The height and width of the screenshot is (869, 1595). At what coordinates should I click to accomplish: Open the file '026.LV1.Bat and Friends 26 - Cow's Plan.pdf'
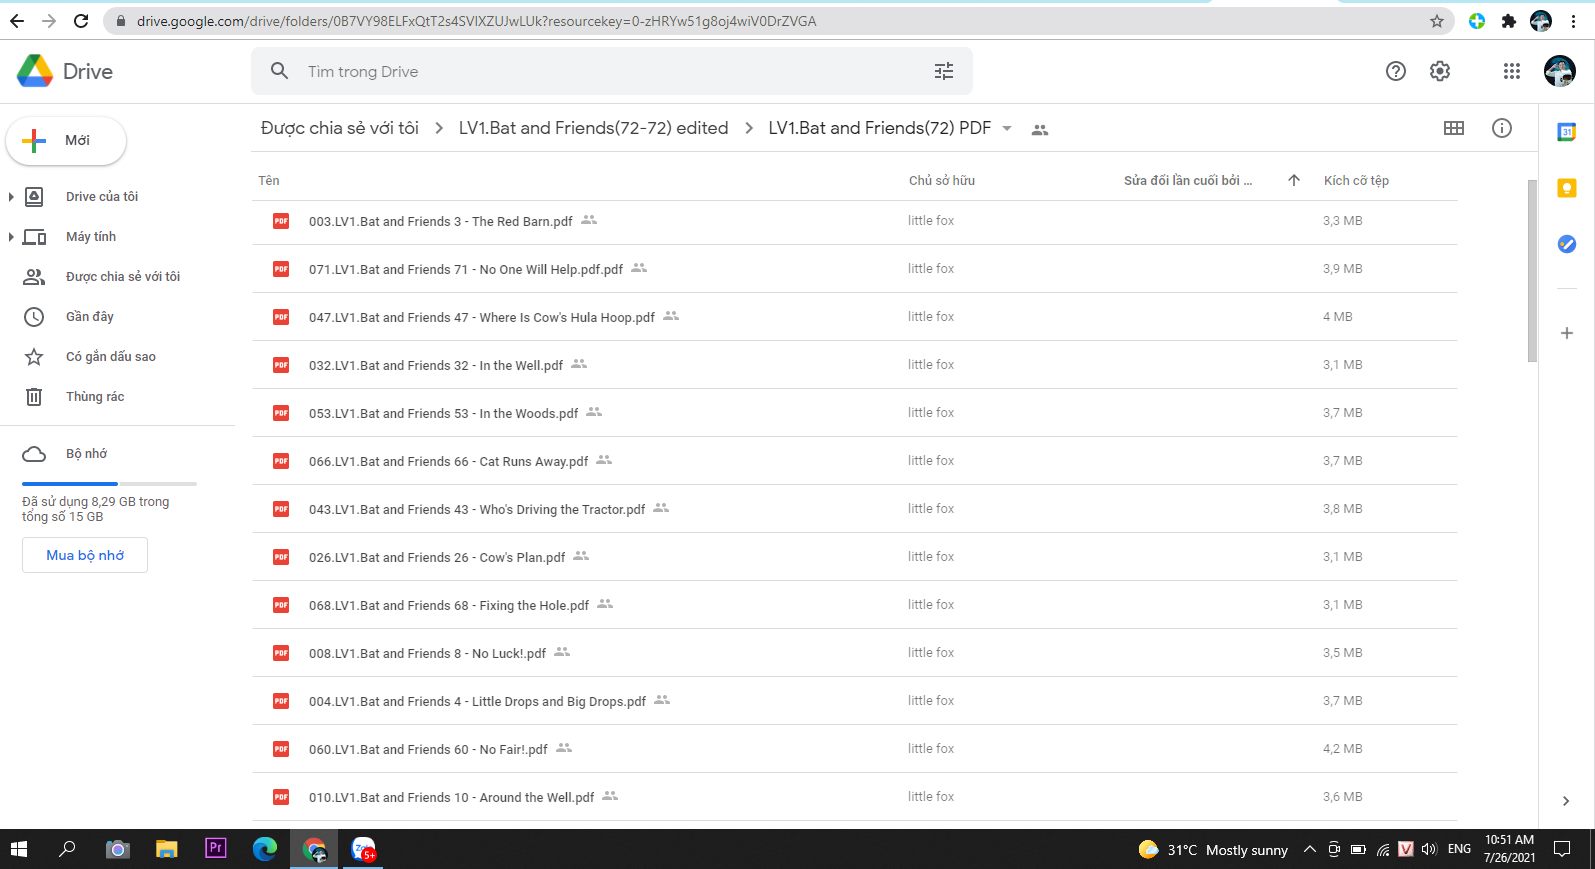pyautogui.click(x=436, y=558)
